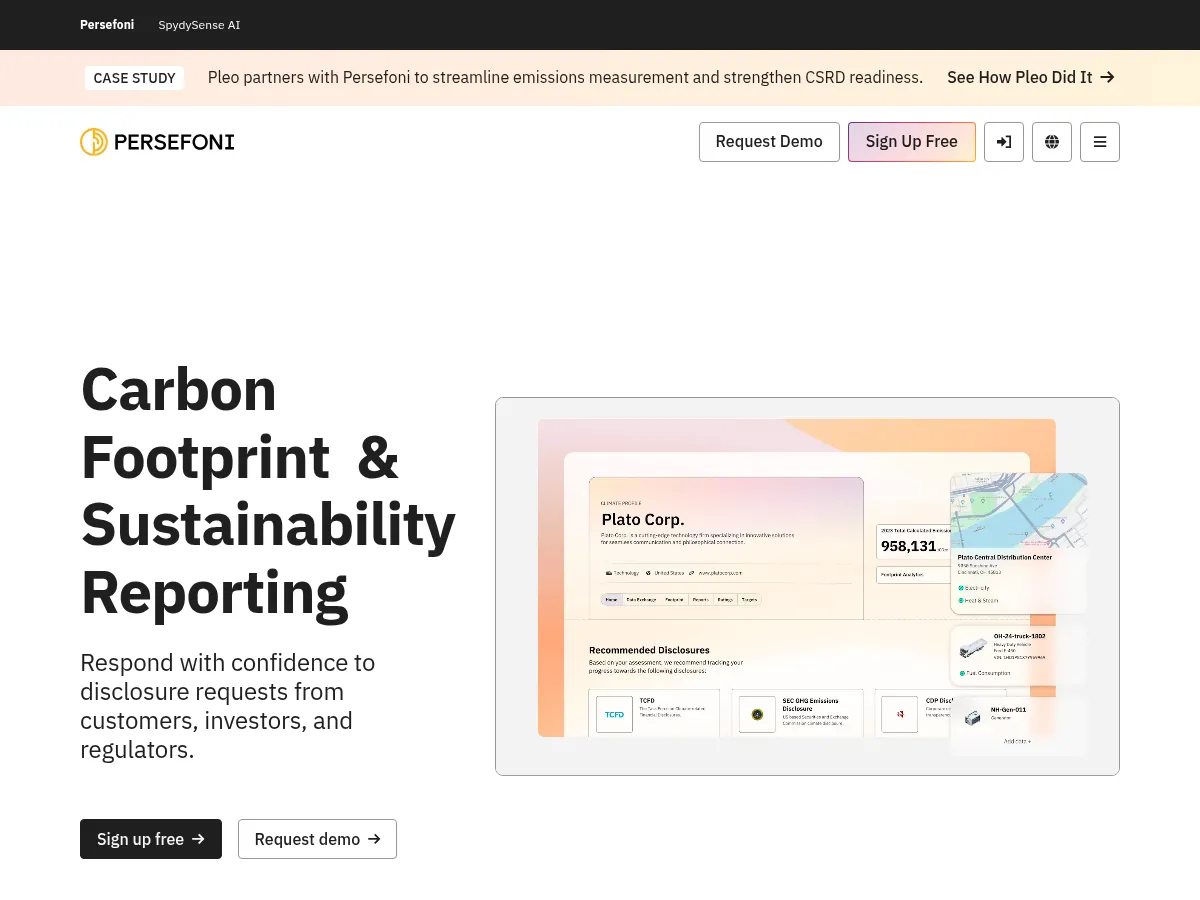This screenshot has width=1200, height=900.
Task: Enable the Electricity toggle on distribution center card
Action: click(962, 588)
